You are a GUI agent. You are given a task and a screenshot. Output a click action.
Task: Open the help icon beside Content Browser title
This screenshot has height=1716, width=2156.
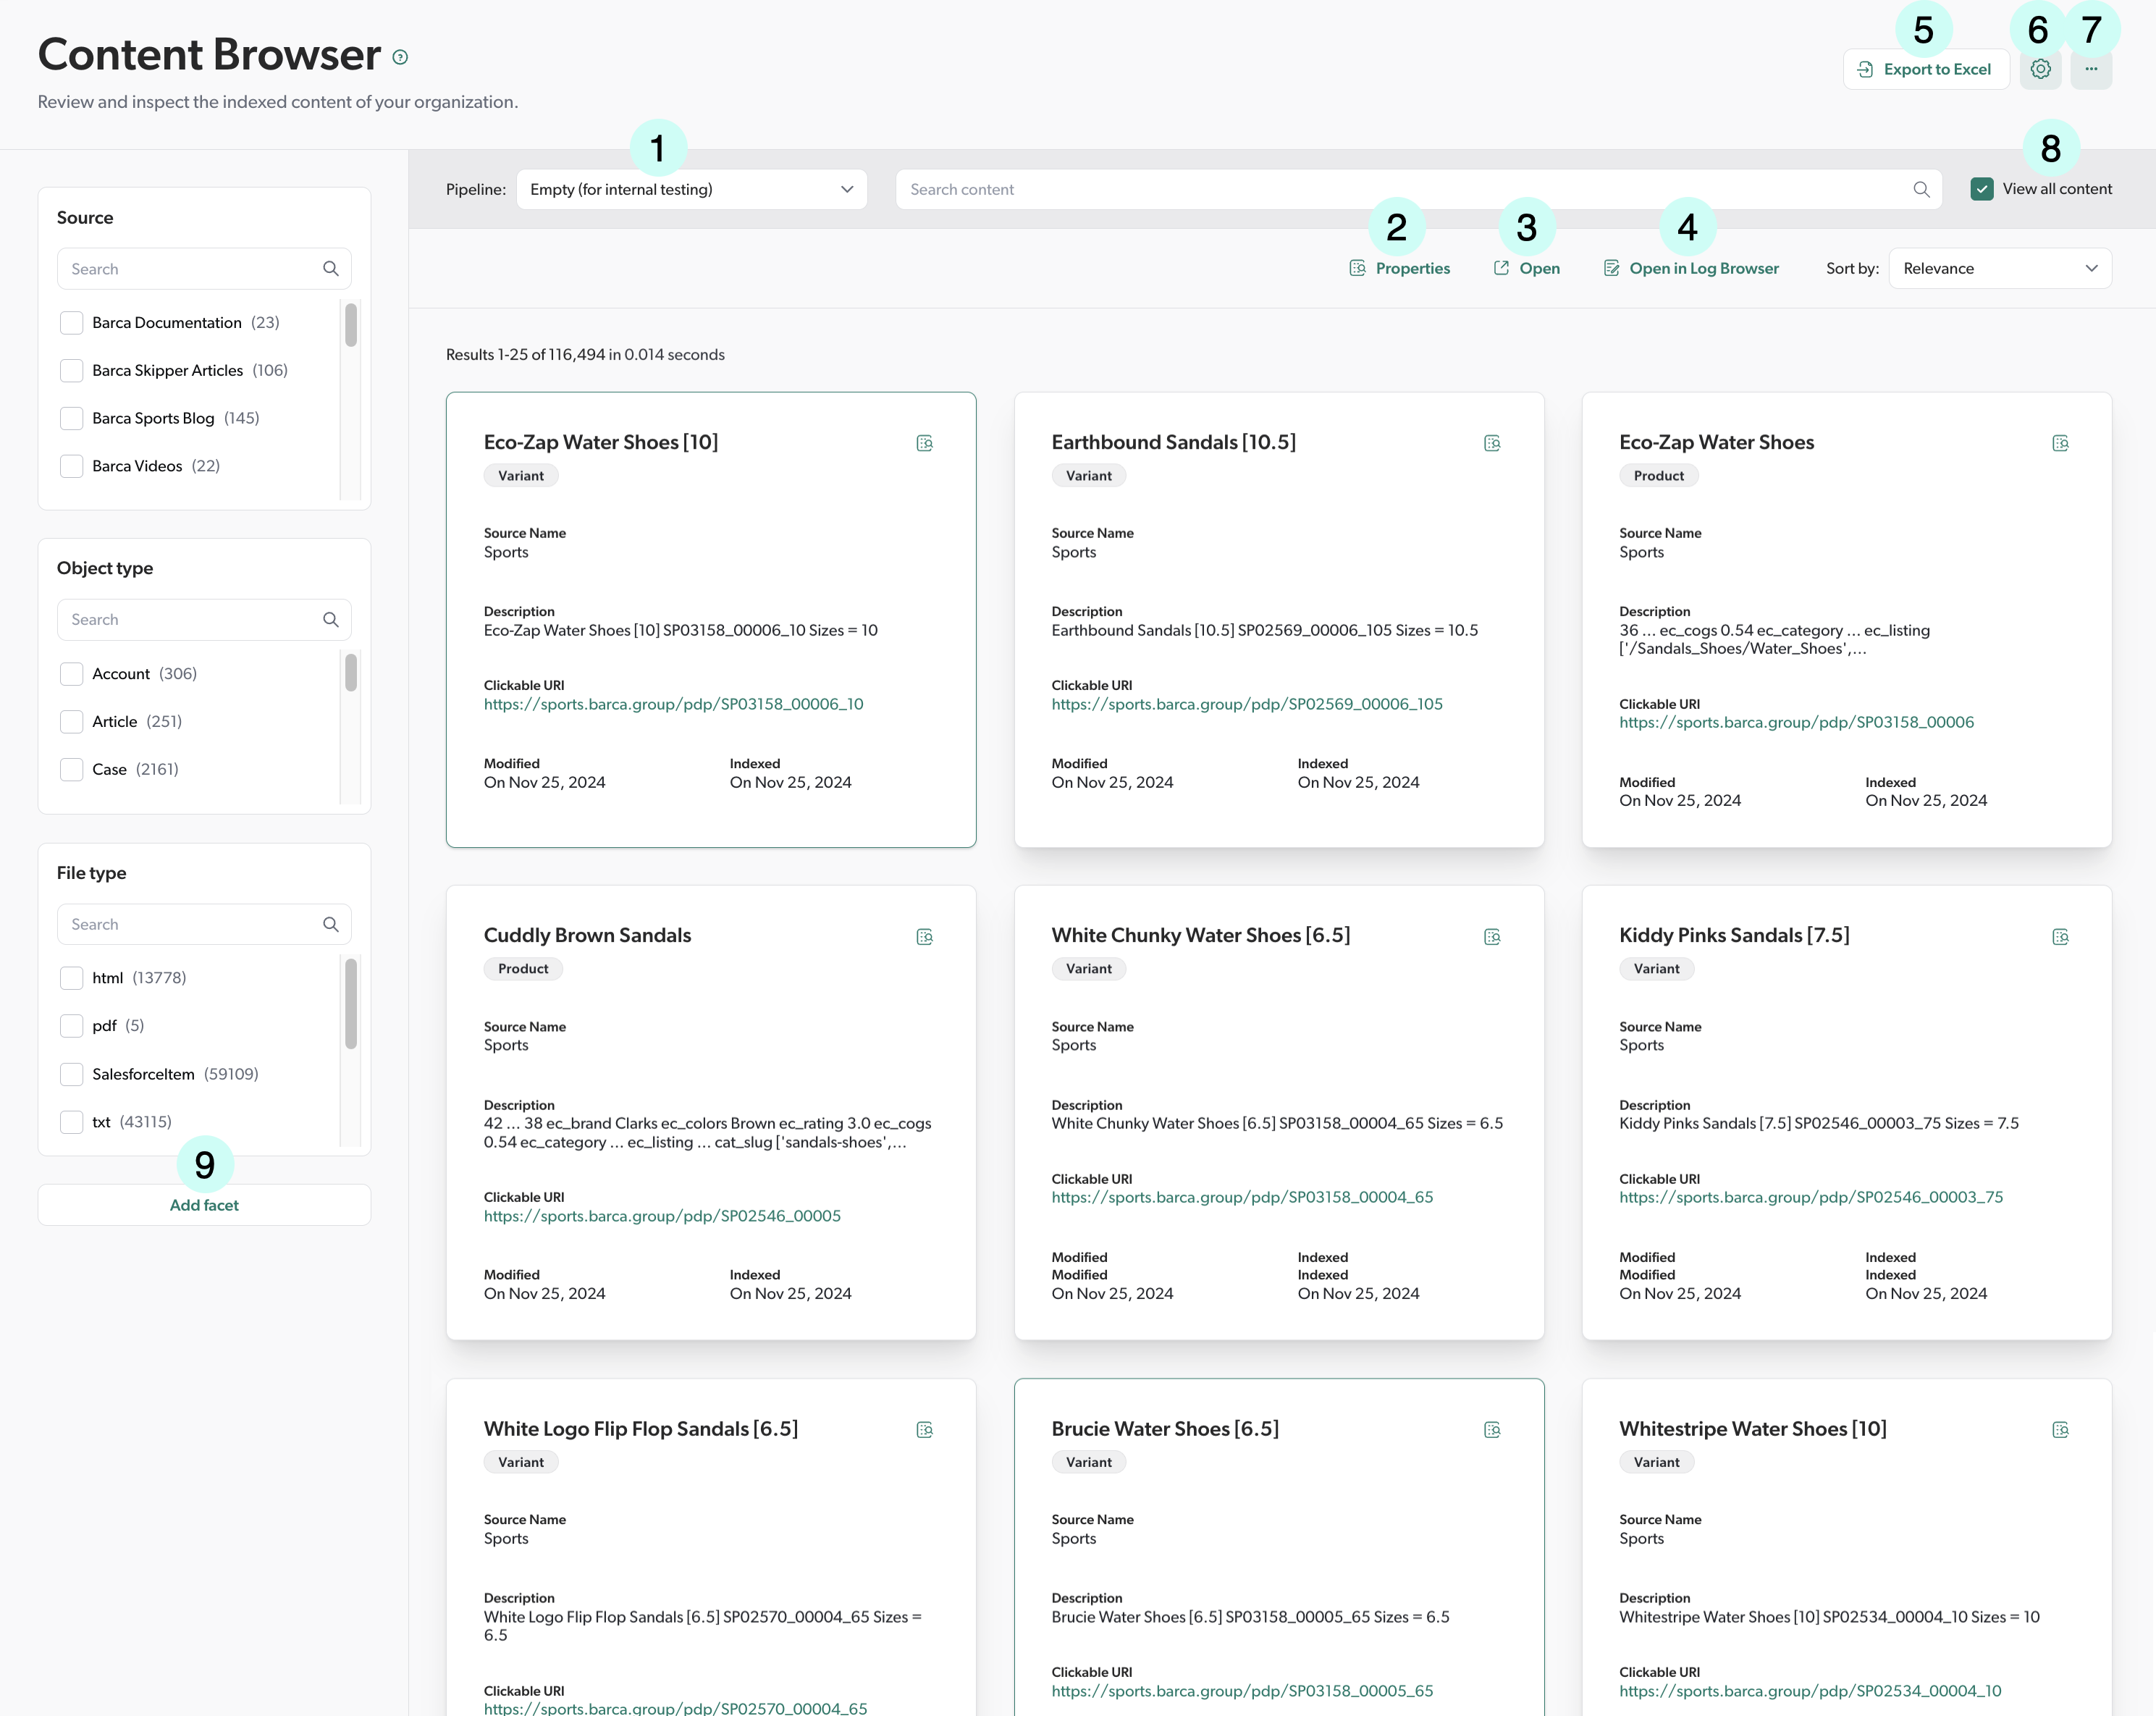[400, 58]
